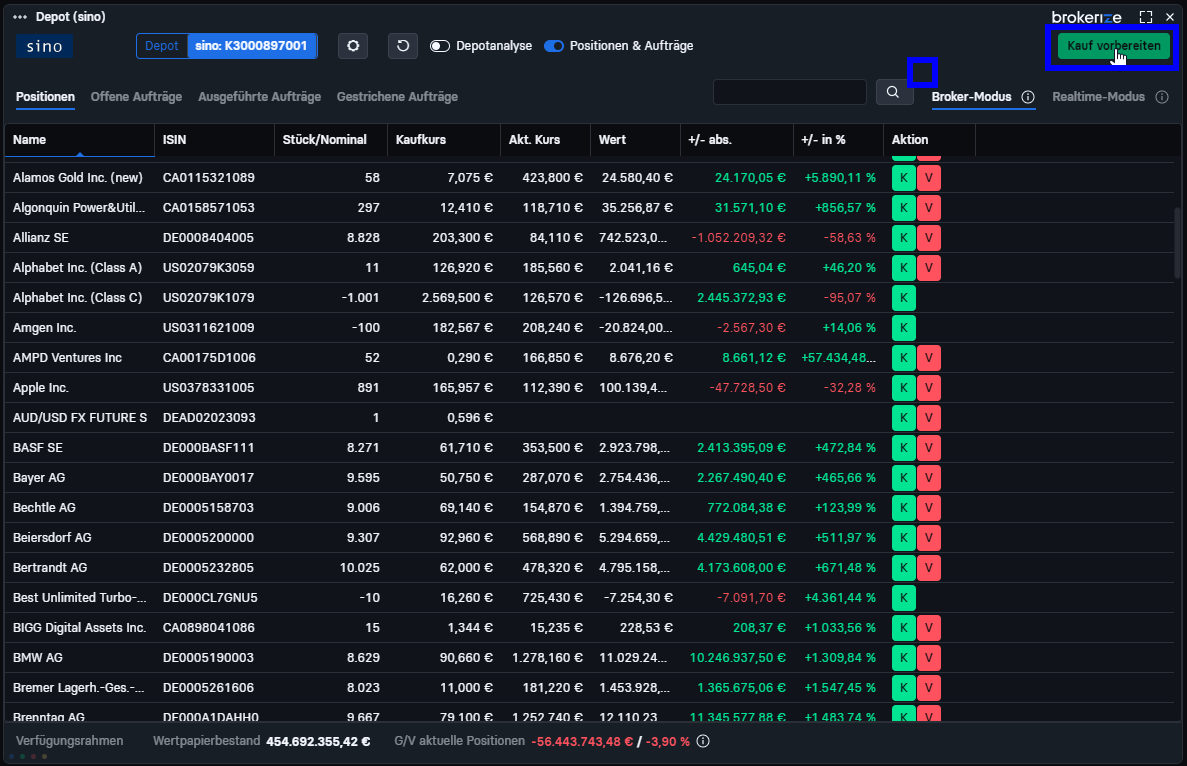
Task: Click the sino logo
Action: [x=45, y=46]
